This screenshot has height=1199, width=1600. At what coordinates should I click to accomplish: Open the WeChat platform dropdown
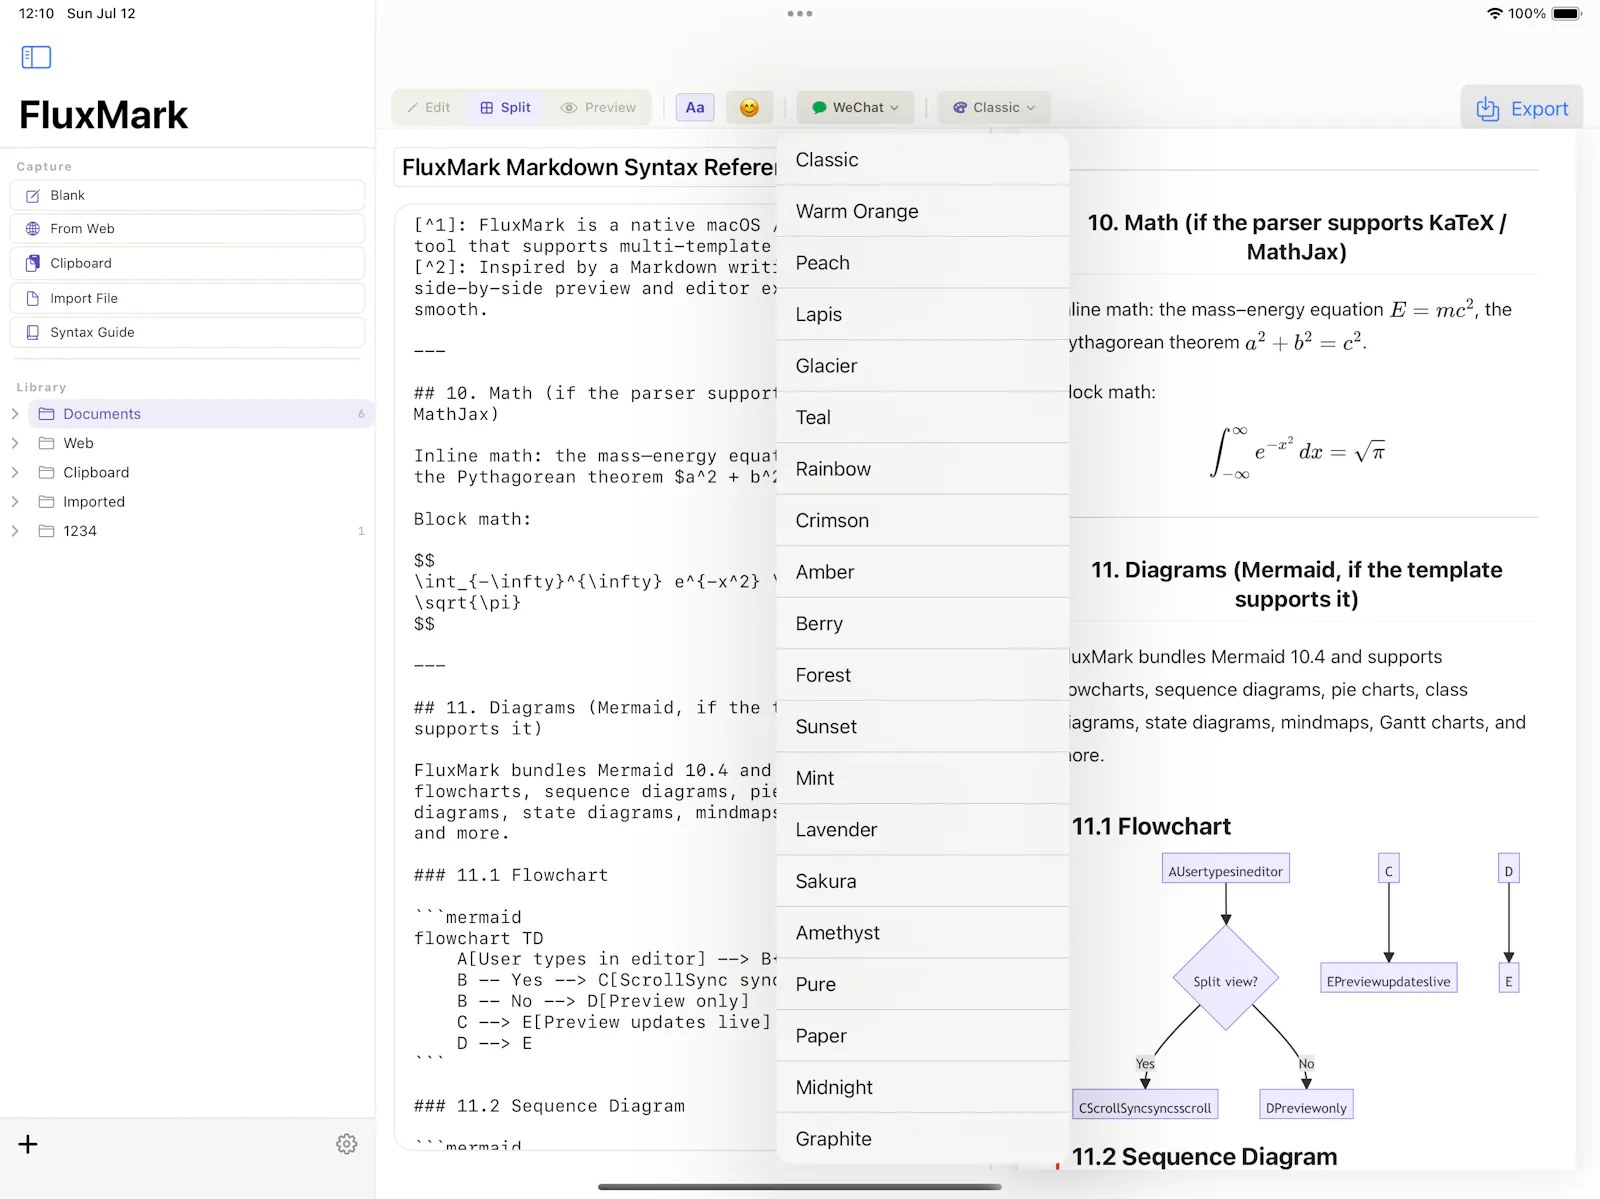[x=855, y=108]
